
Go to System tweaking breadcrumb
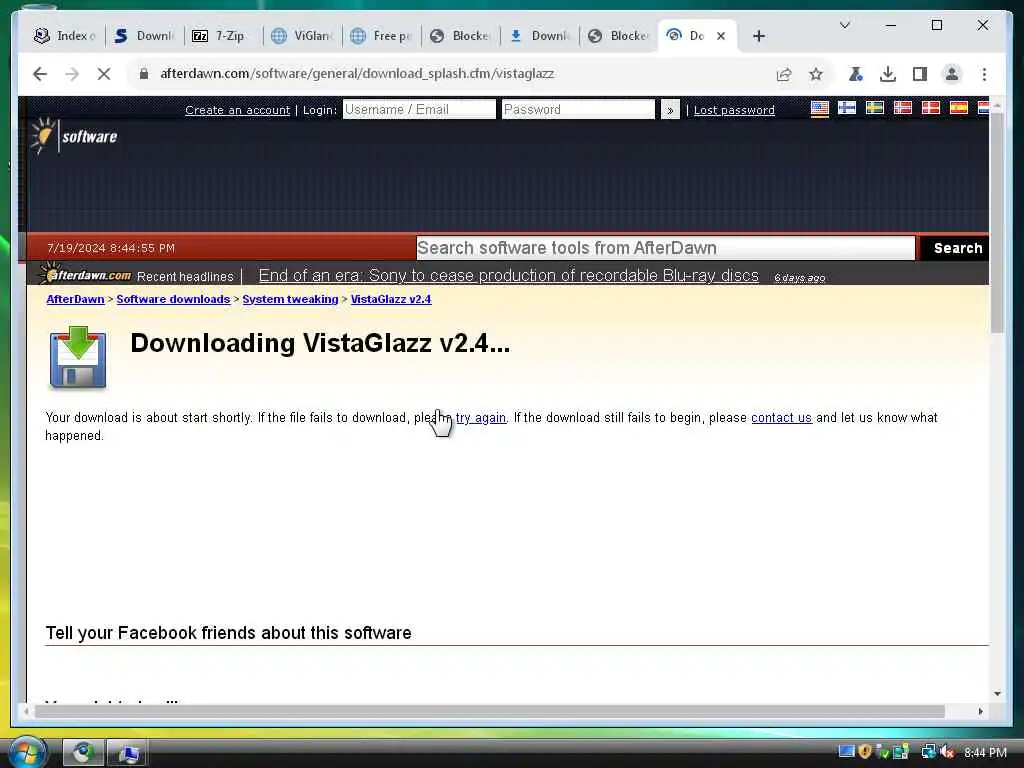(290, 299)
